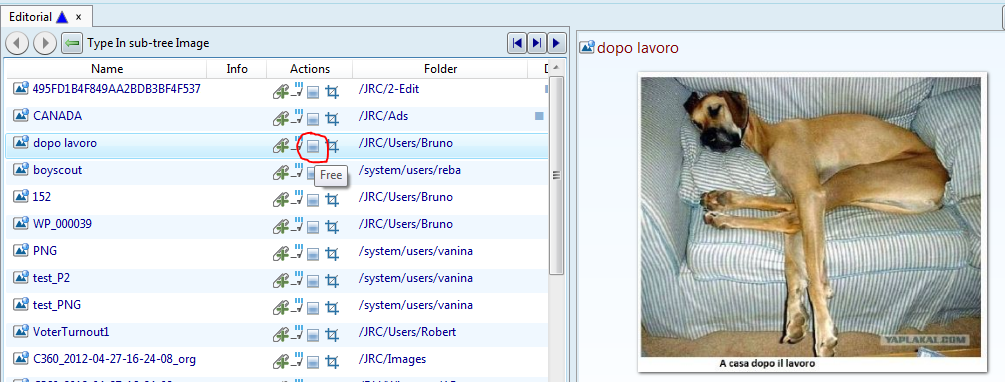Click checklist action icon for WP_000039 row
The image size is (1005, 382).
point(297,225)
